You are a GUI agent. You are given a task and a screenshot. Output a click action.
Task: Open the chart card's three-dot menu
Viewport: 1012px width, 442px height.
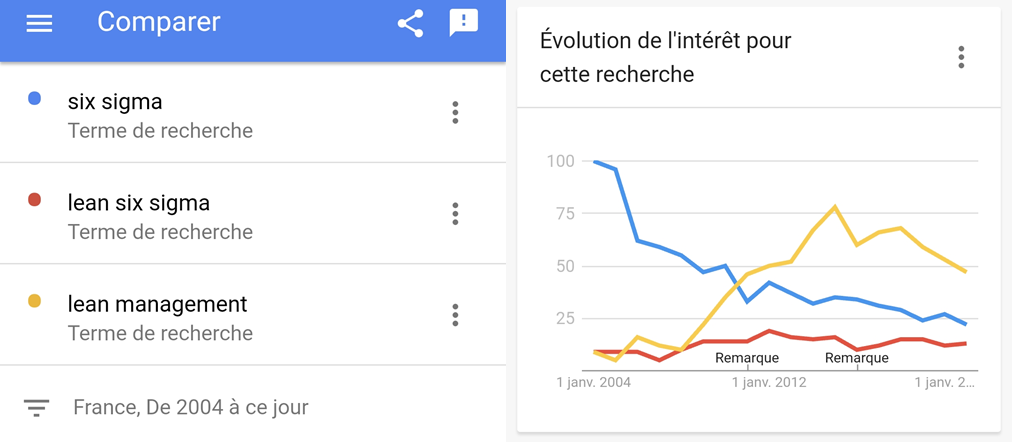[x=961, y=57]
